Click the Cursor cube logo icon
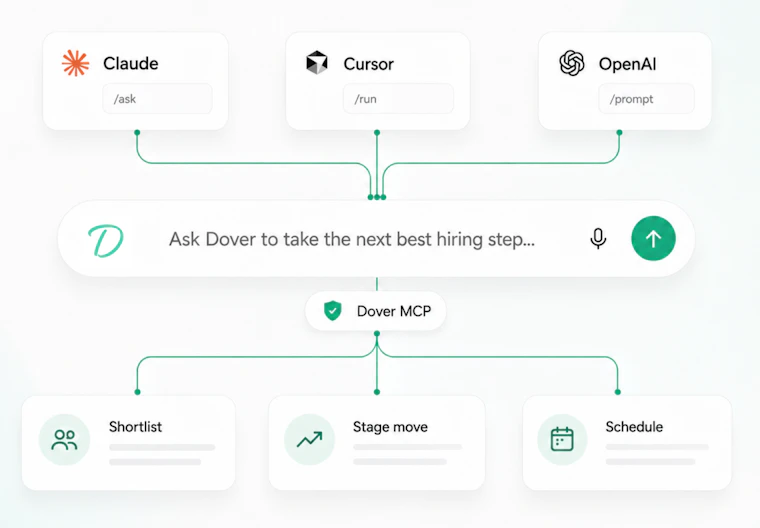The width and height of the screenshot is (760, 528). click(x=317, y=63)
